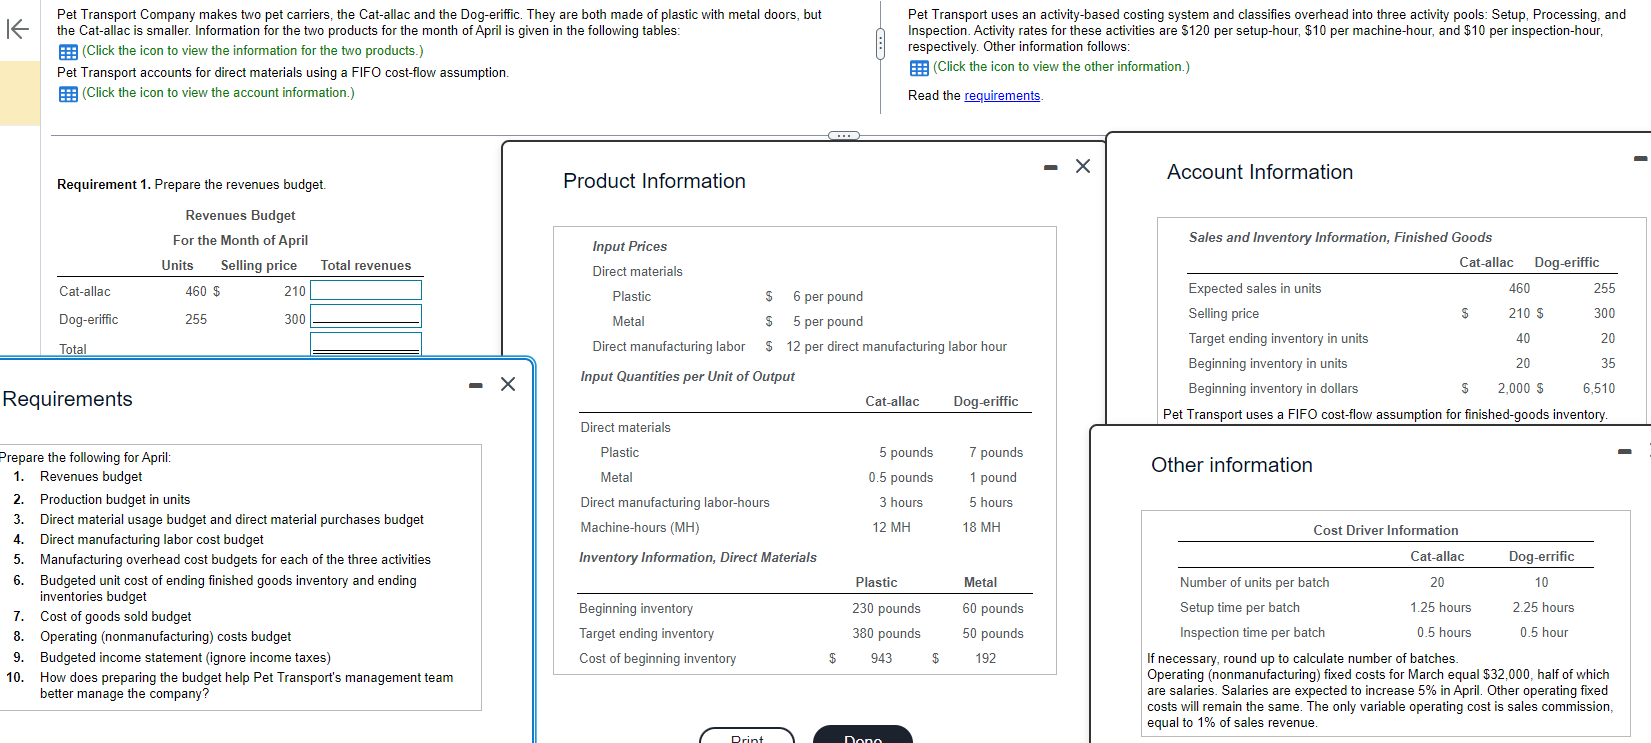Select 'Budgeted income statement' requirement

click(x=185, y=657)
